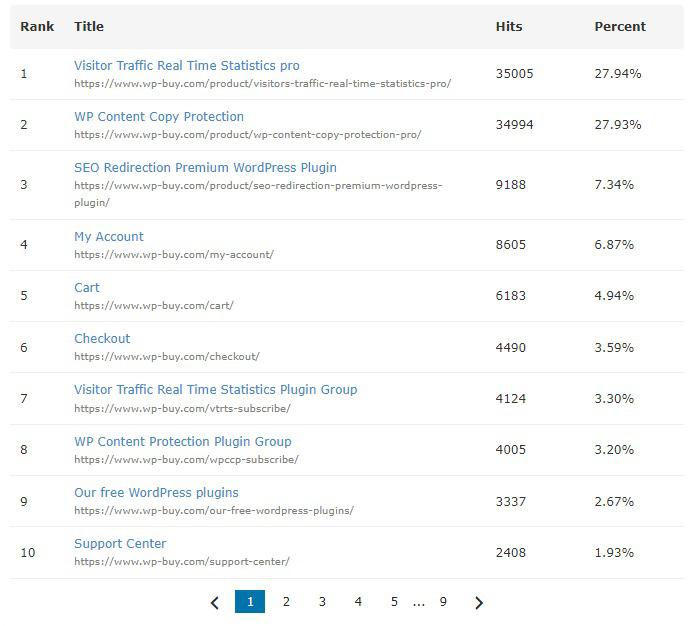Select page 1 in pagination
Image resolution: width=691 pixels, height=626 pixels.
(250, 601)
